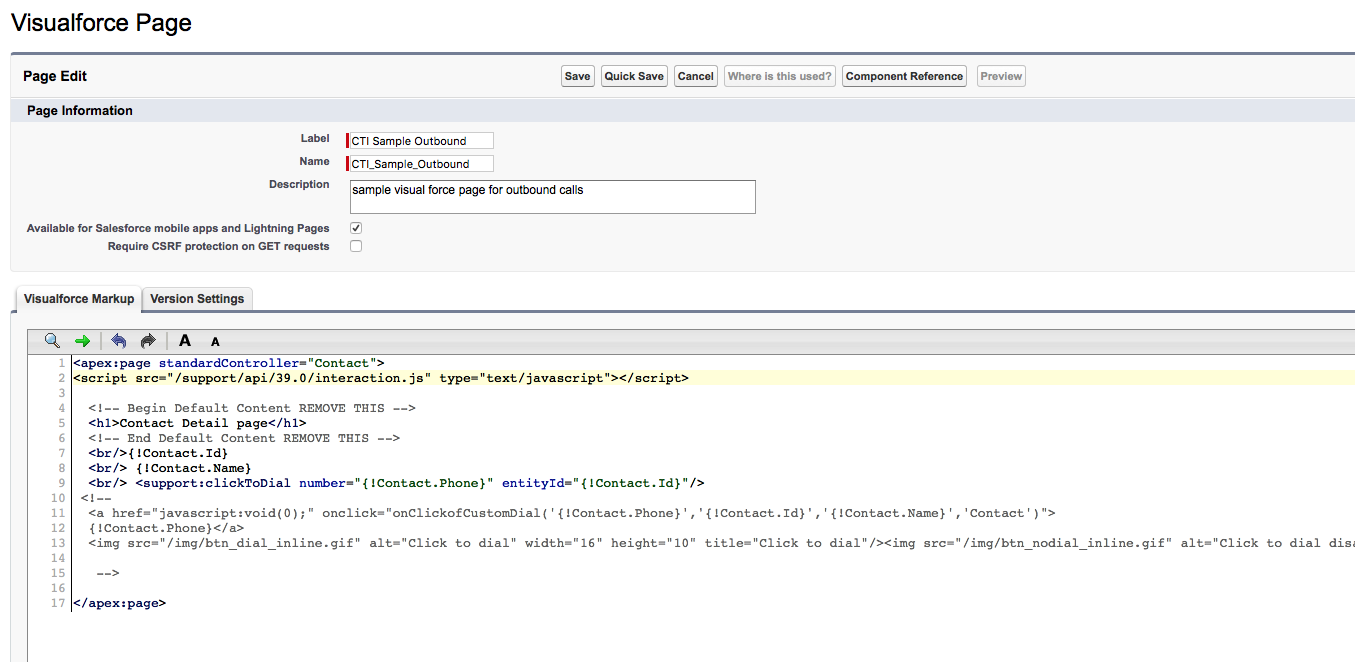This screenshot has height=662, width=1355.
Task: Open the Component Reference
Action: pyautogui.click(x=904, y=76)
